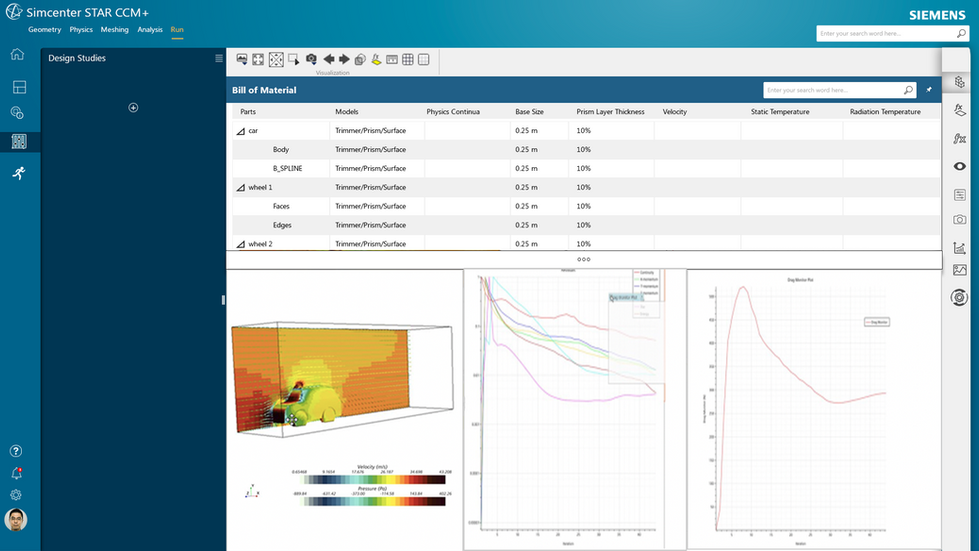Screen dimensions: 979x551
Task: Click the pan/move view toolbar icon
Action: [x=258, y=60]
